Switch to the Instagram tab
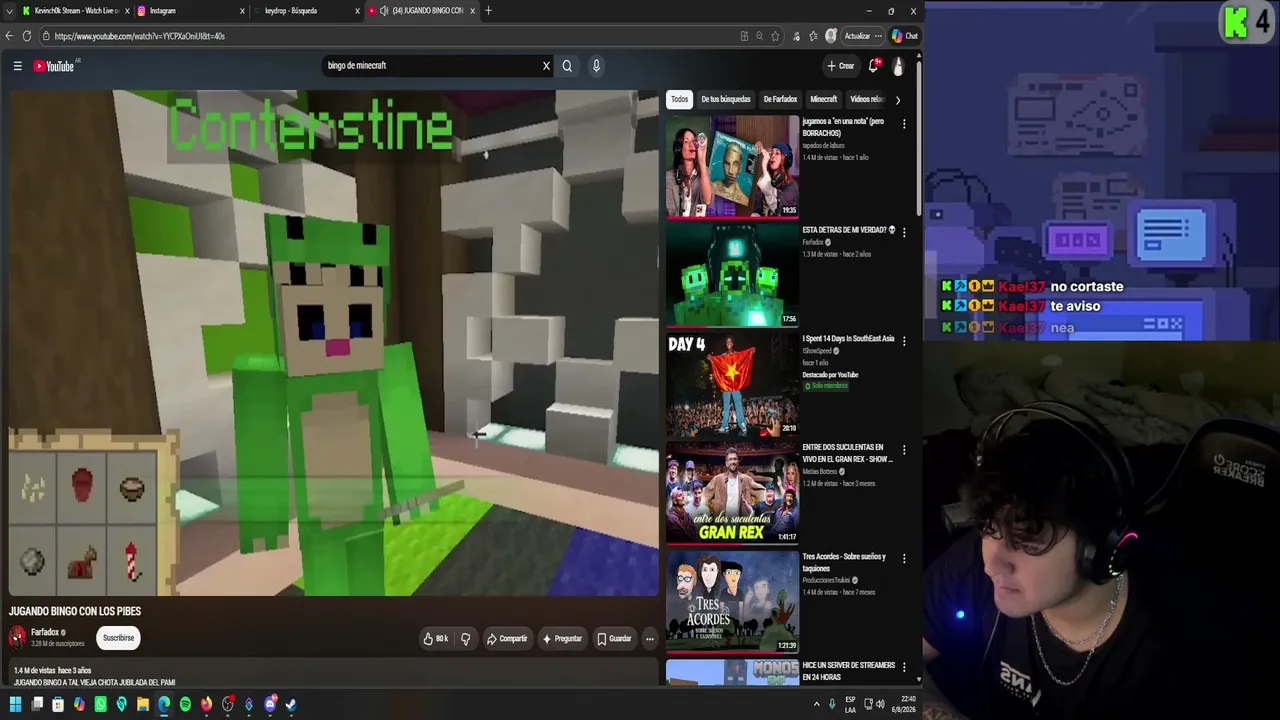The height and width of the screenshot is (720, 1280). pyautogui.click(x=190, y=11)
